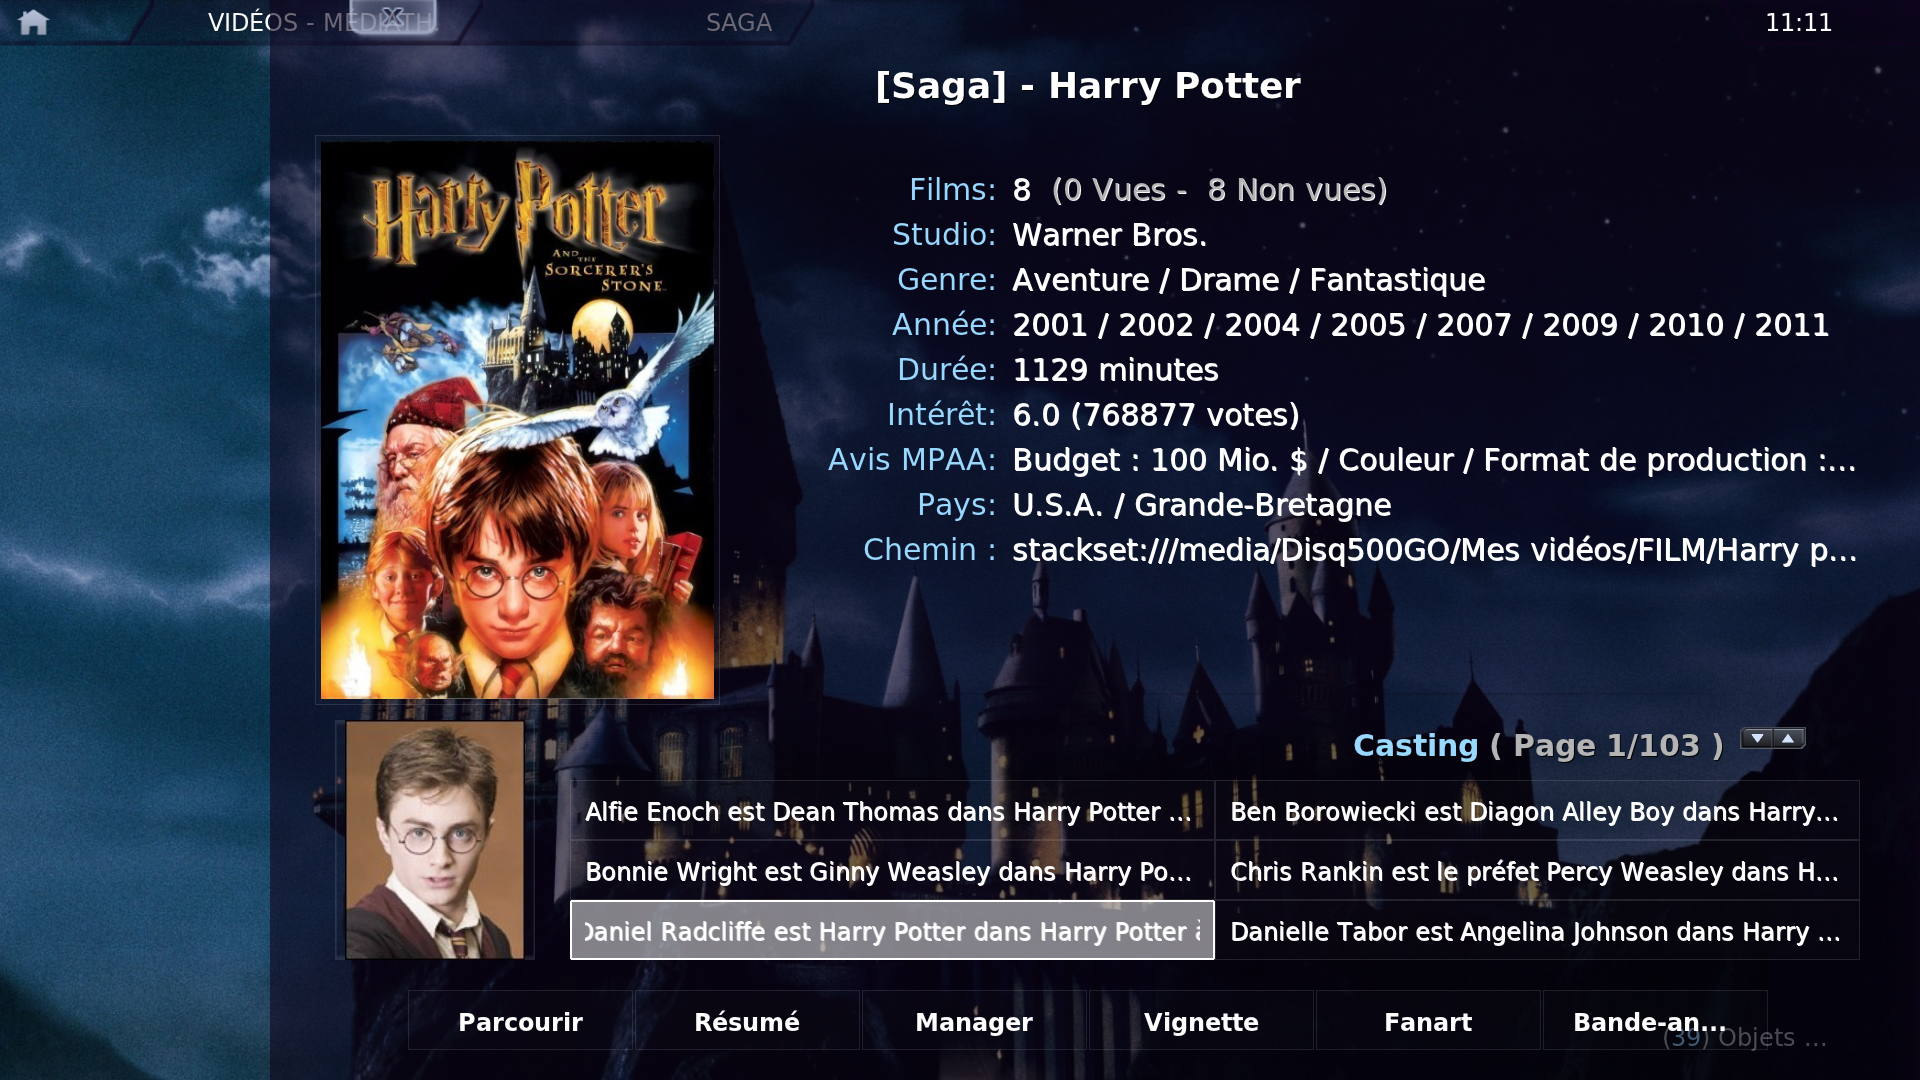Screen dimensions: 1920x1080
Task: Go to the Home screen icon
Action: [33, 22]
